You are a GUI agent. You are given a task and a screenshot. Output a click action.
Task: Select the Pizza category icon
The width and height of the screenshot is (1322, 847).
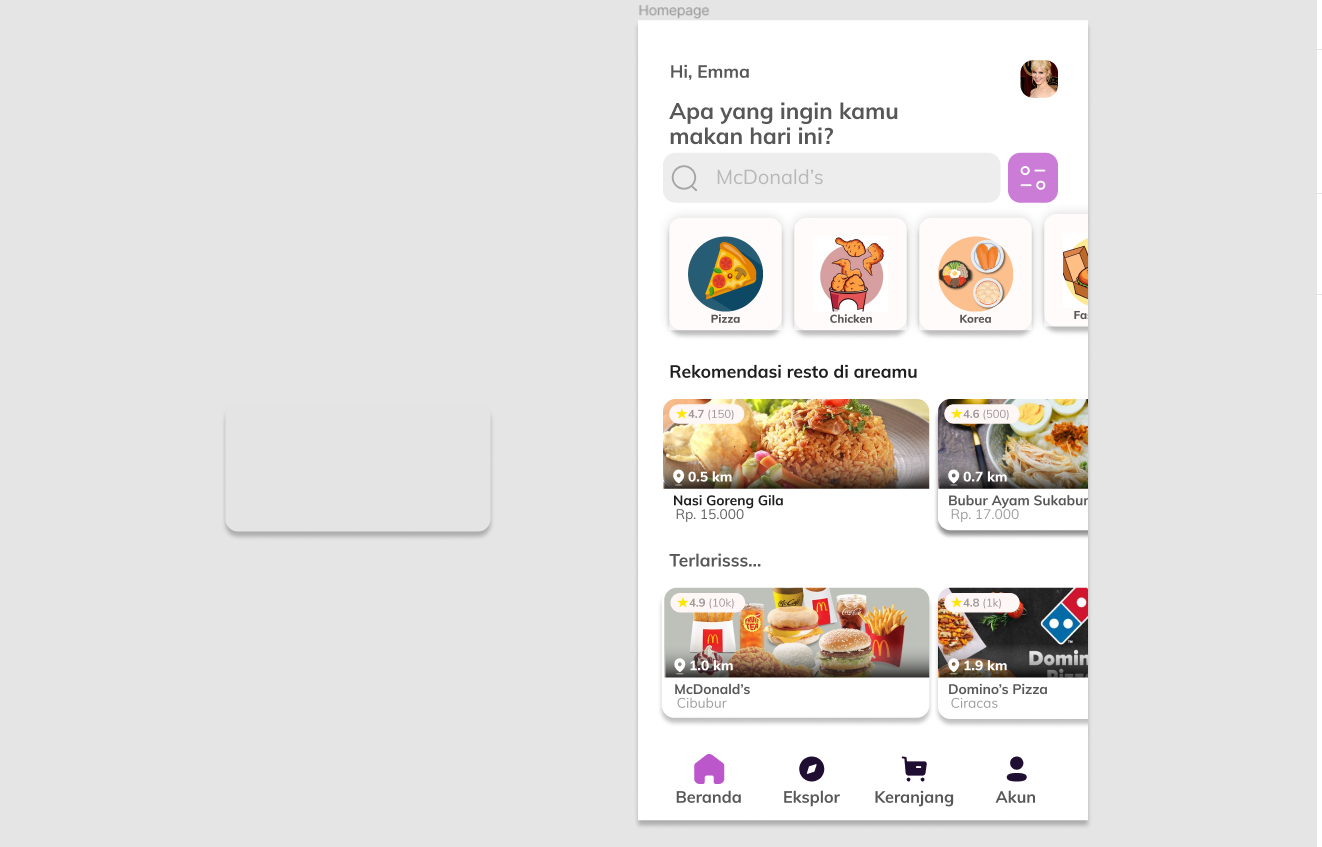[725, 274]
